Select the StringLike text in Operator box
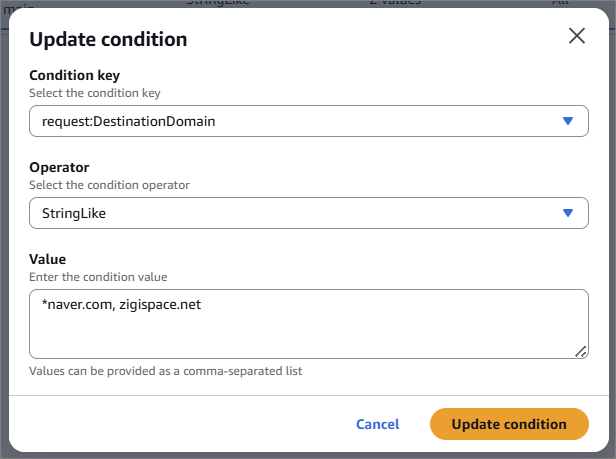This screenshot has width=616, height=459. [x=74, y=212]
